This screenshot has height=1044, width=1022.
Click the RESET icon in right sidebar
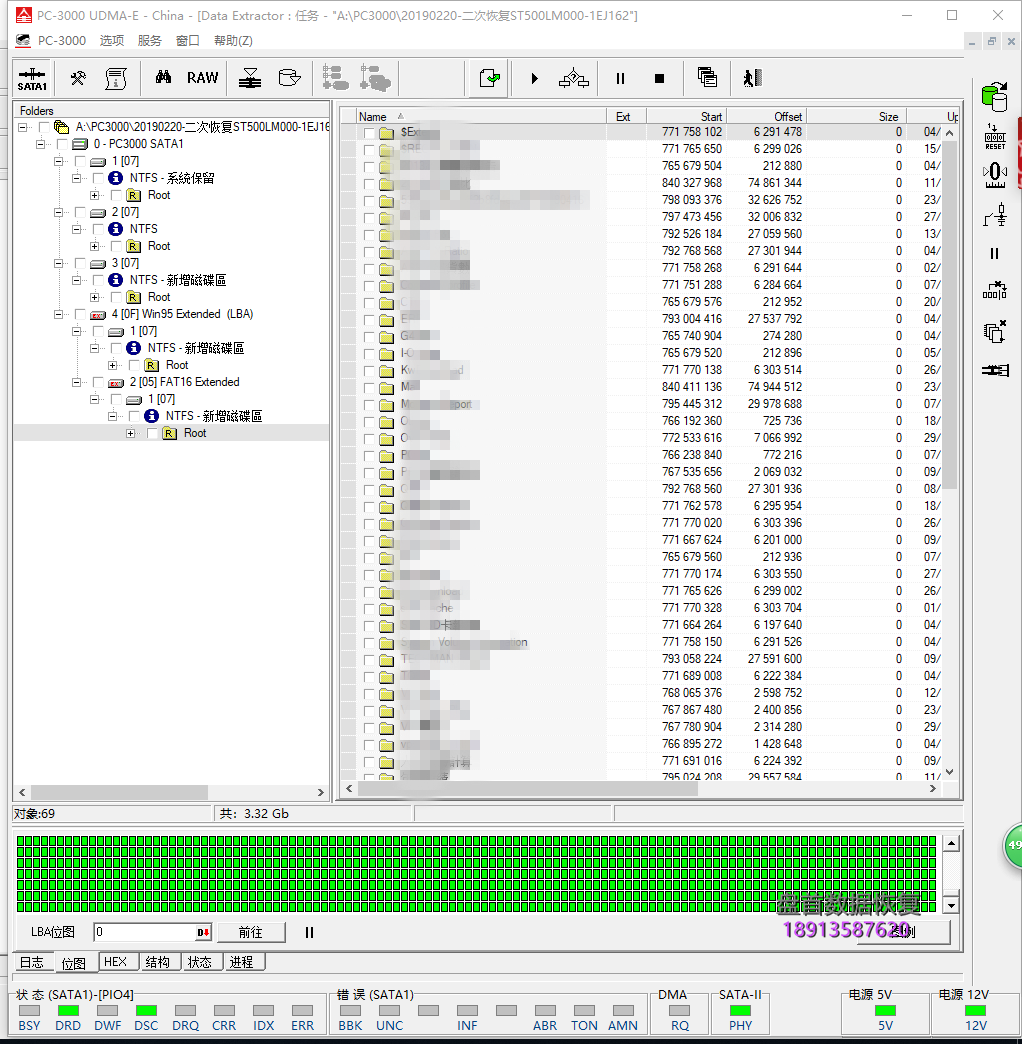pos(994,137)
